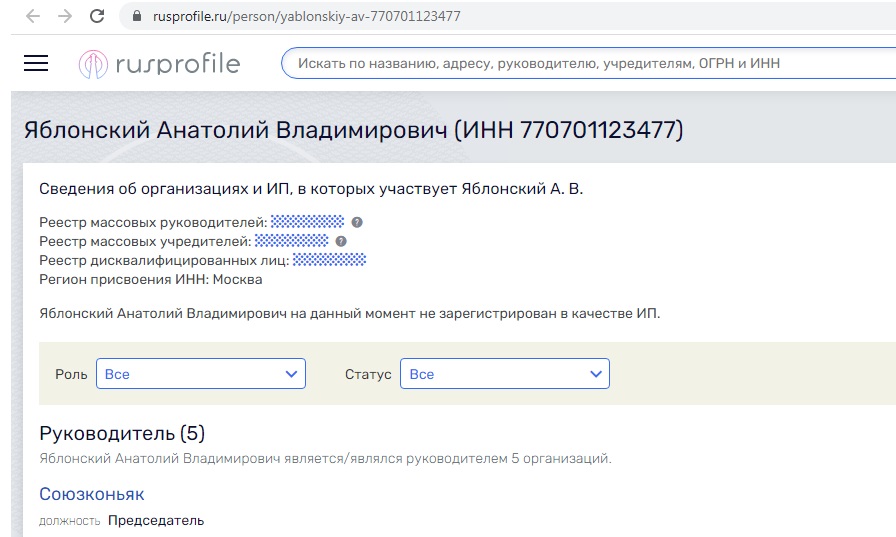
Task: Reveal hidden дисквалифицированных лиц registry value
Action: pyautogui.click(x=329, y=260)
